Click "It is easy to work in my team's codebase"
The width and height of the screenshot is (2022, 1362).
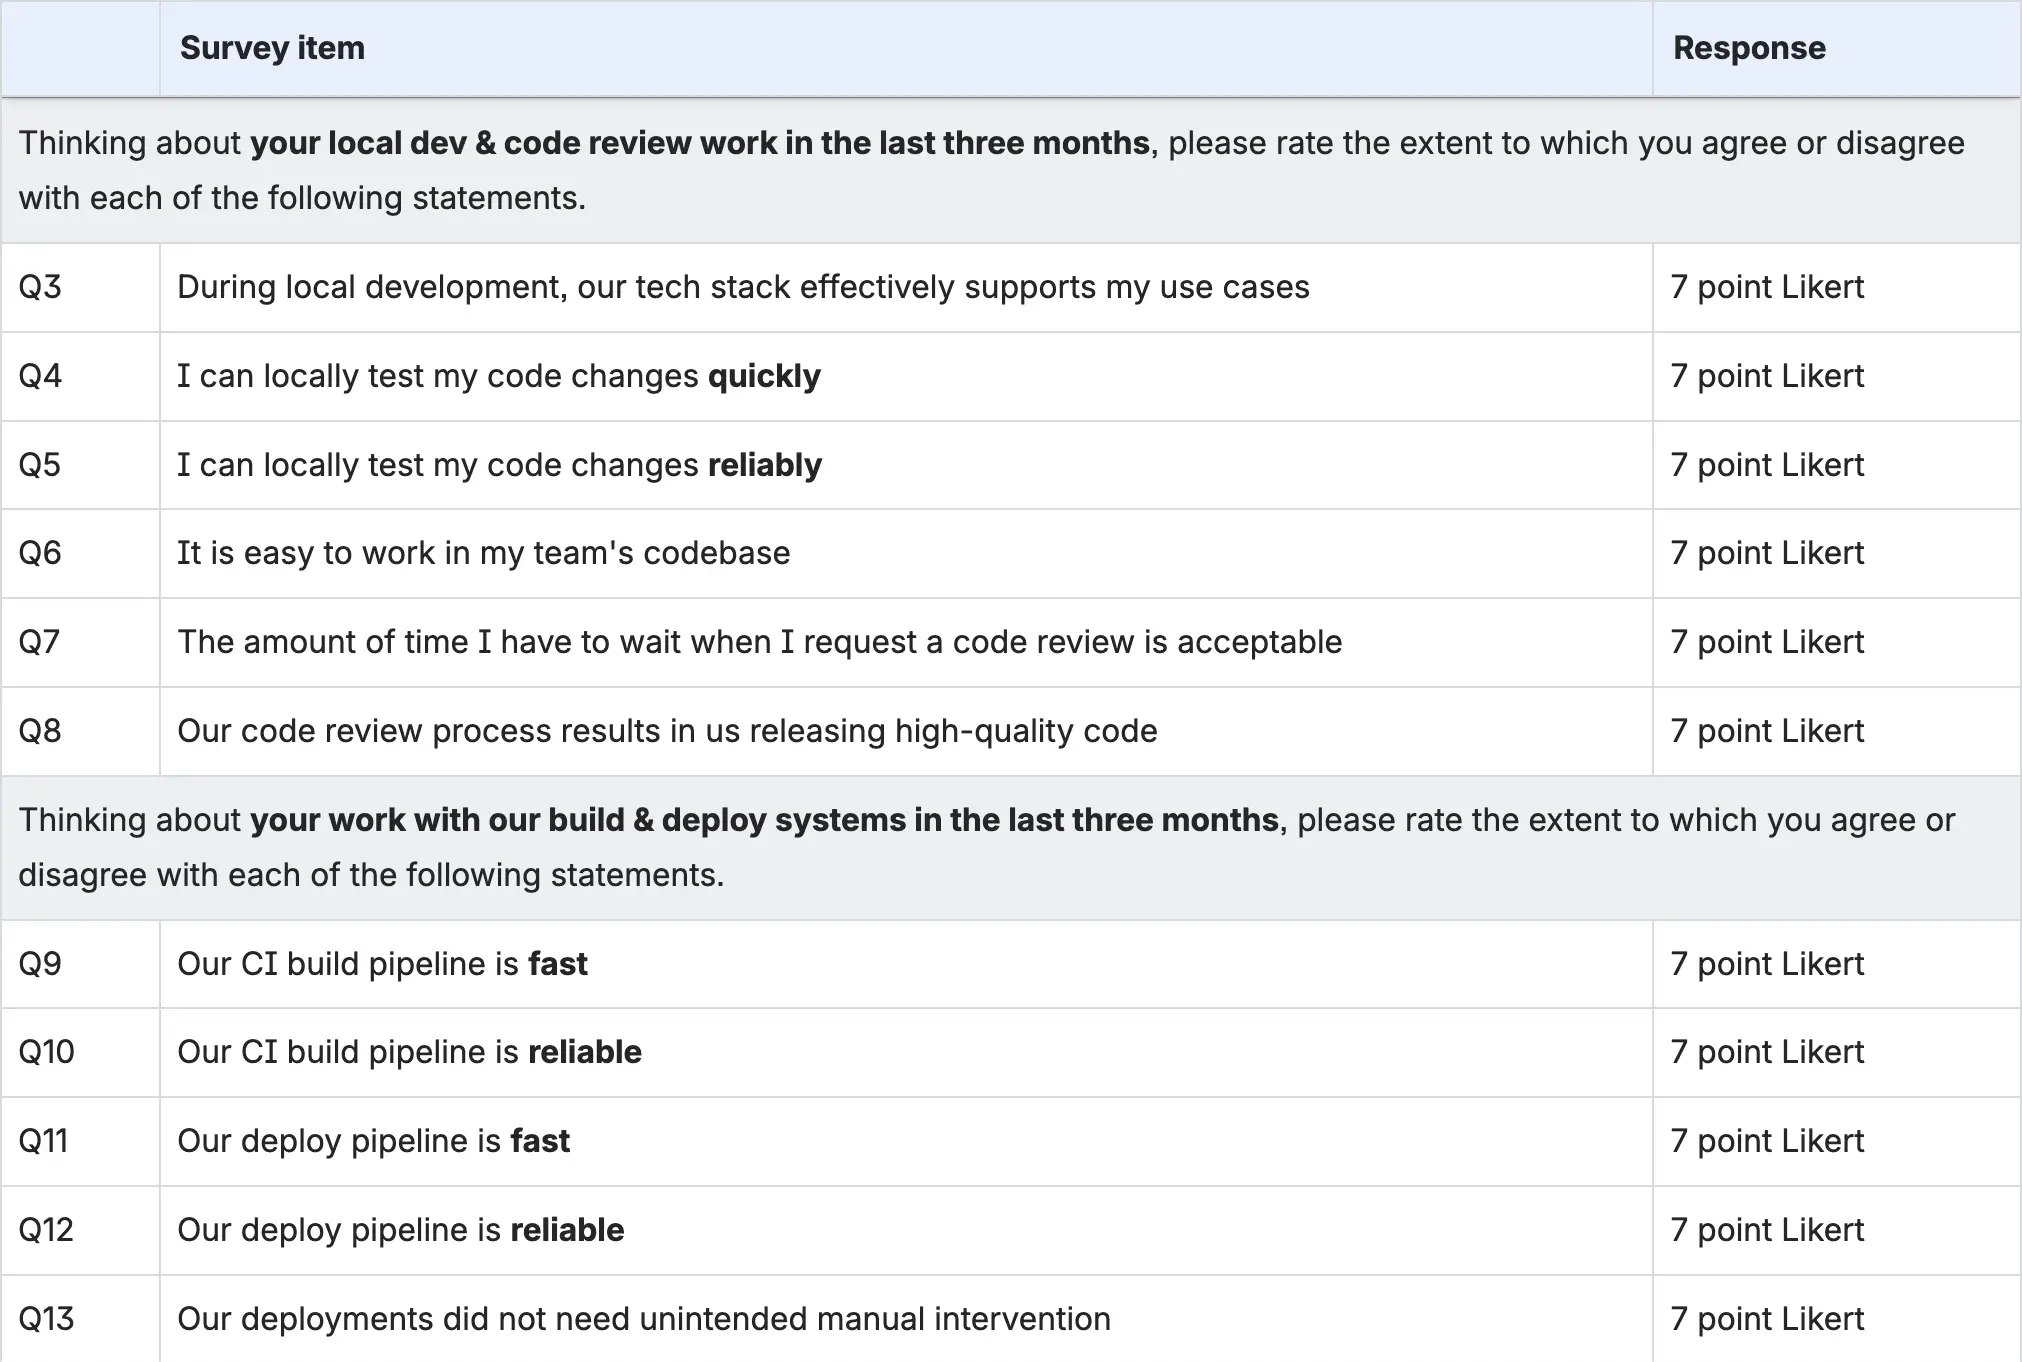point(483,553)
